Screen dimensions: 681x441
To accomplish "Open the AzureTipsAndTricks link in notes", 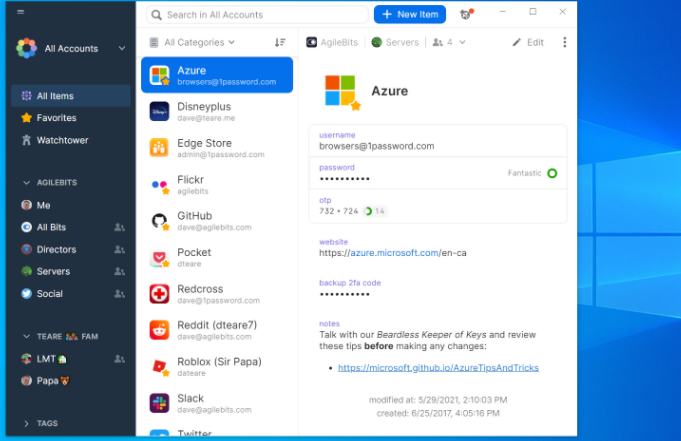I will [x=438, y=368].
